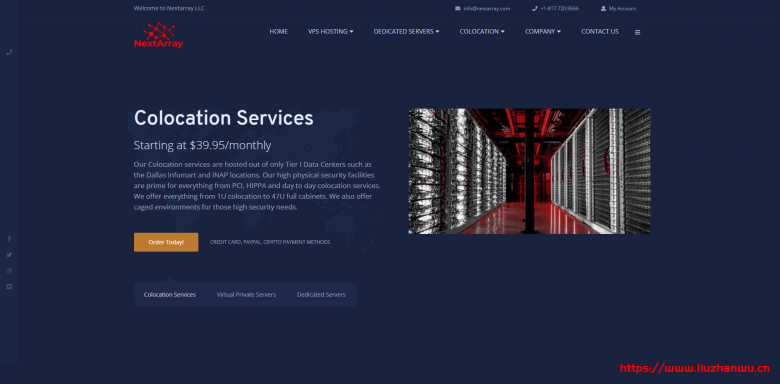Click the Starting at $39.95/monthly text
Image resolution: width=780 pixels, height=384 pixels.
(202, 145)
